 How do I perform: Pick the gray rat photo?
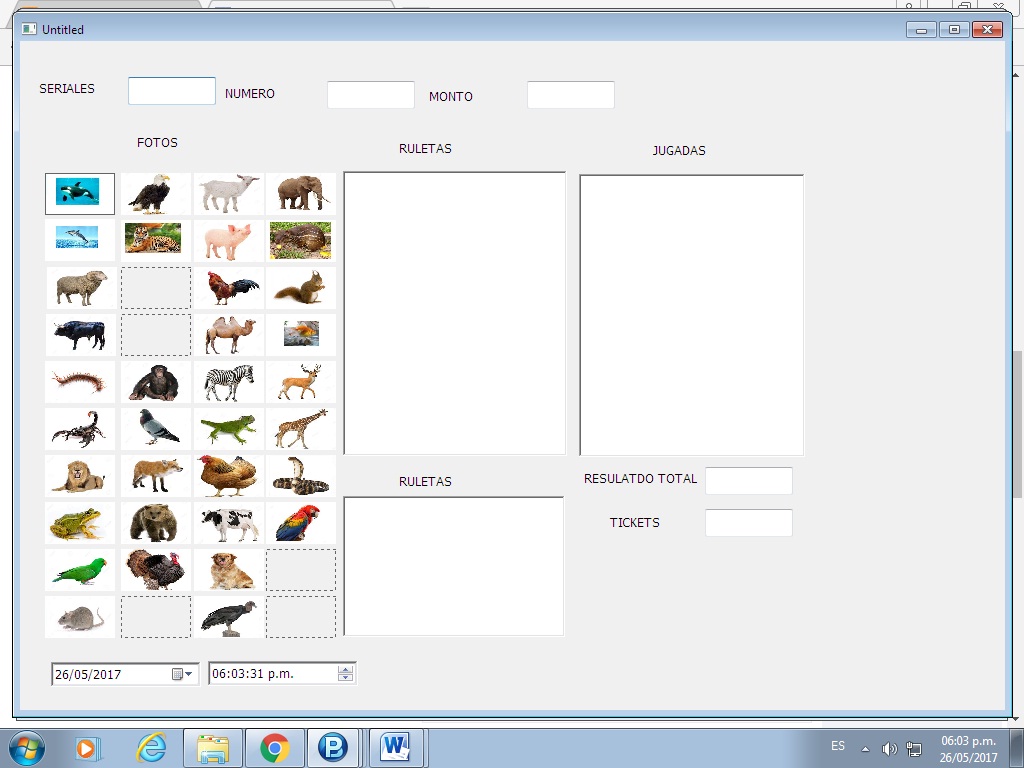tap(80, 616)
